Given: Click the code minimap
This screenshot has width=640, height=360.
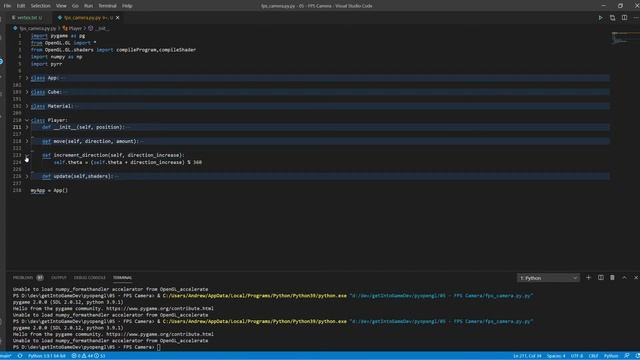Looking at the screenshot, I should tap(625, 39).
